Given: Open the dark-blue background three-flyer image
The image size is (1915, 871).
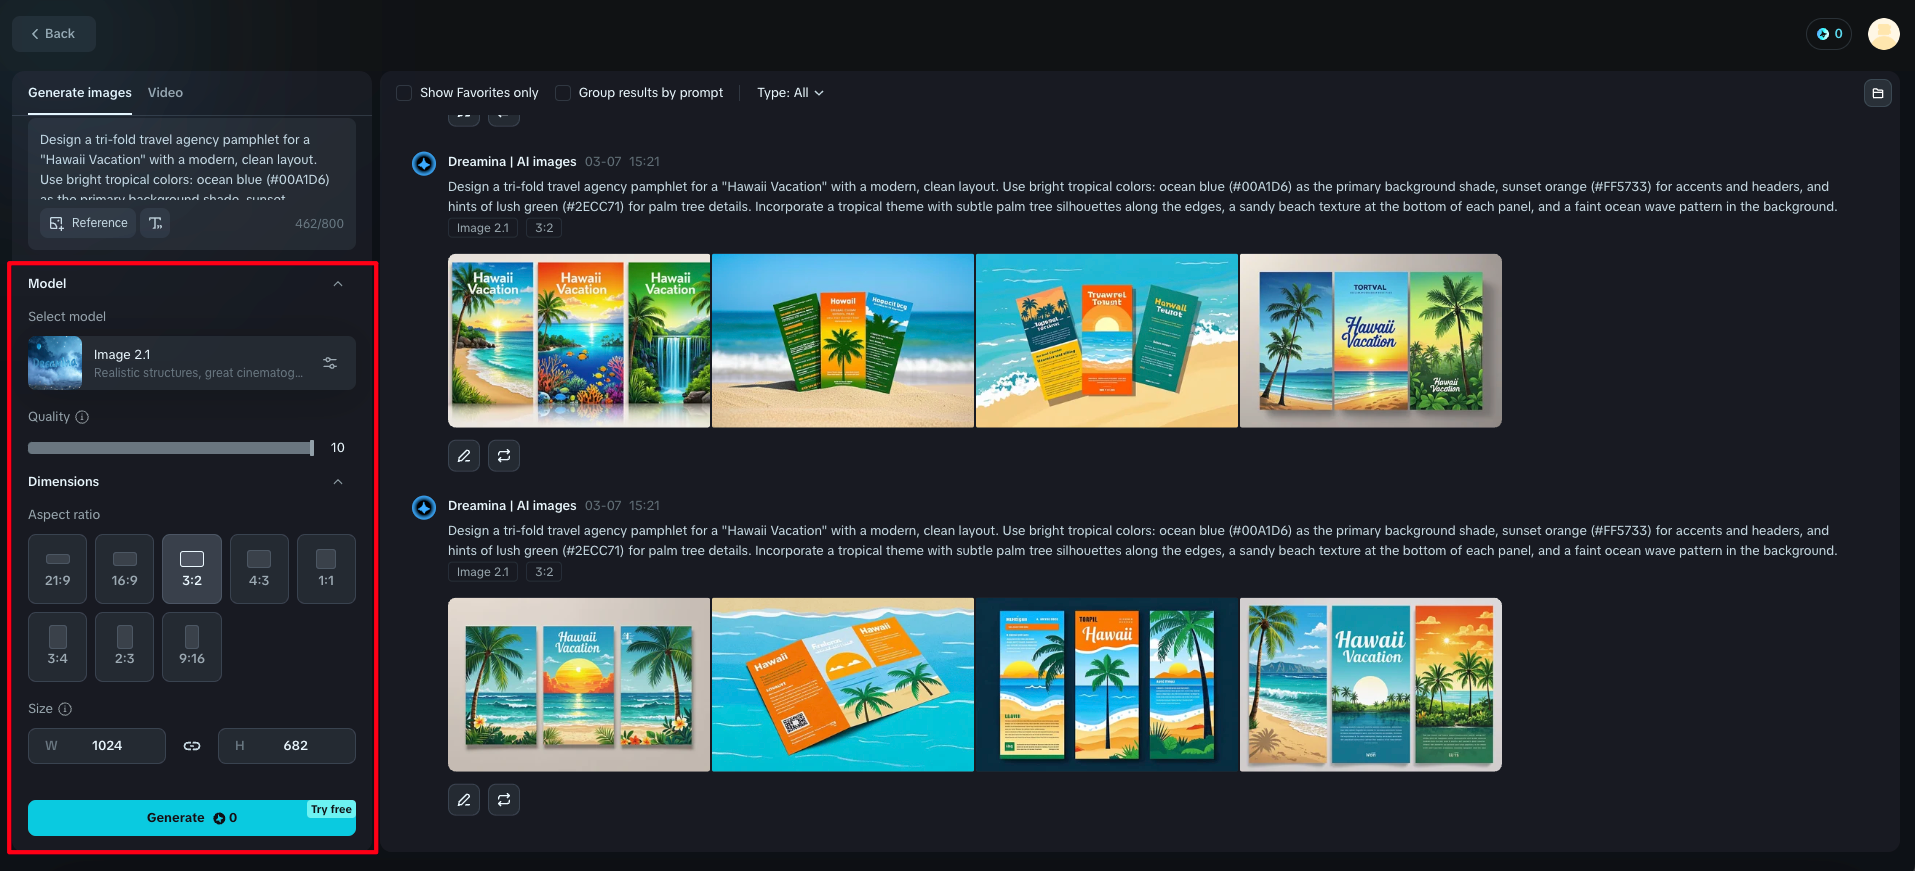Looking at the screenshot, I should tap(1107, 685).
